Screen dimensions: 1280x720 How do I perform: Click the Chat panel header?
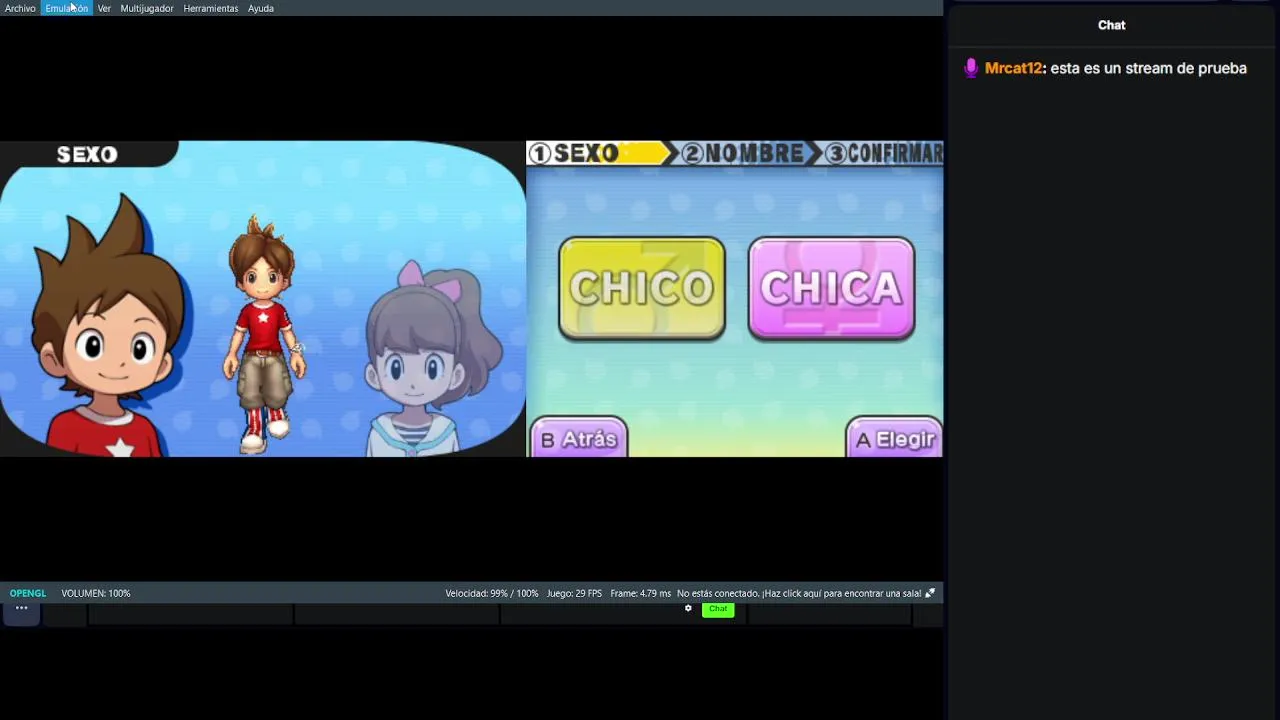coord(1112,25)
